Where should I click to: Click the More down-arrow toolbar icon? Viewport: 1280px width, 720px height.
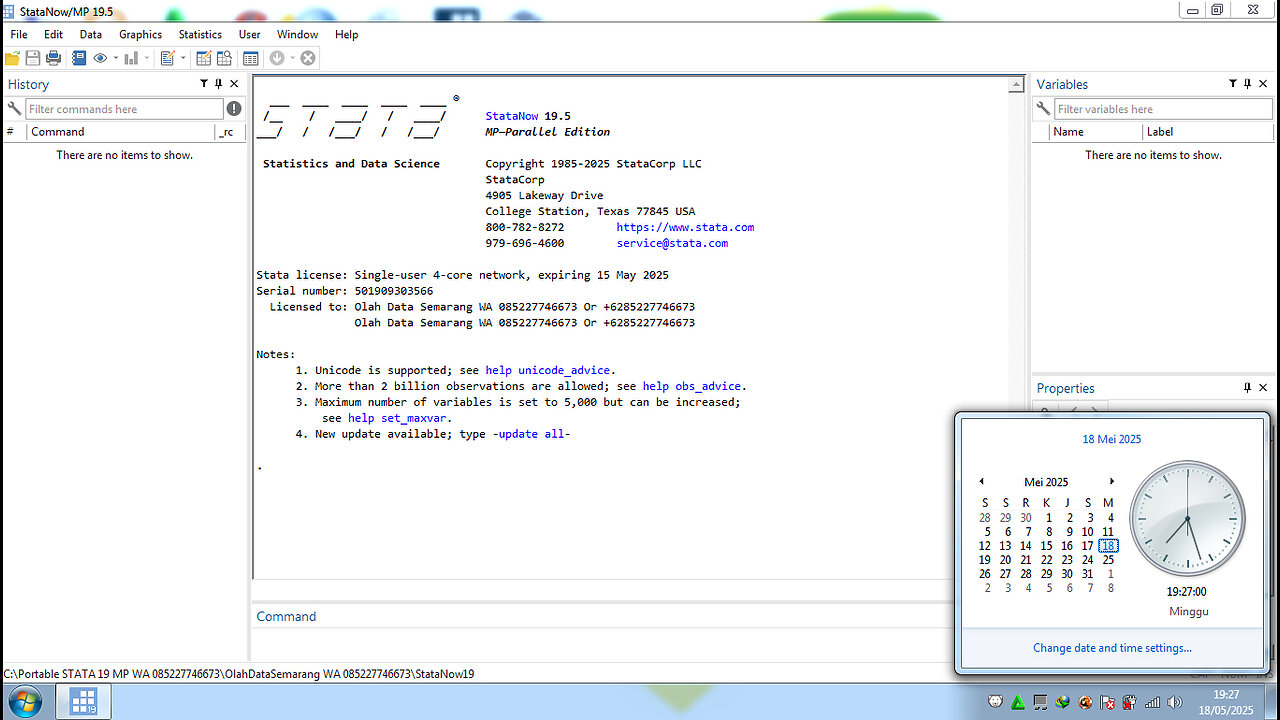pyautogui.click(x=276, y=58)
